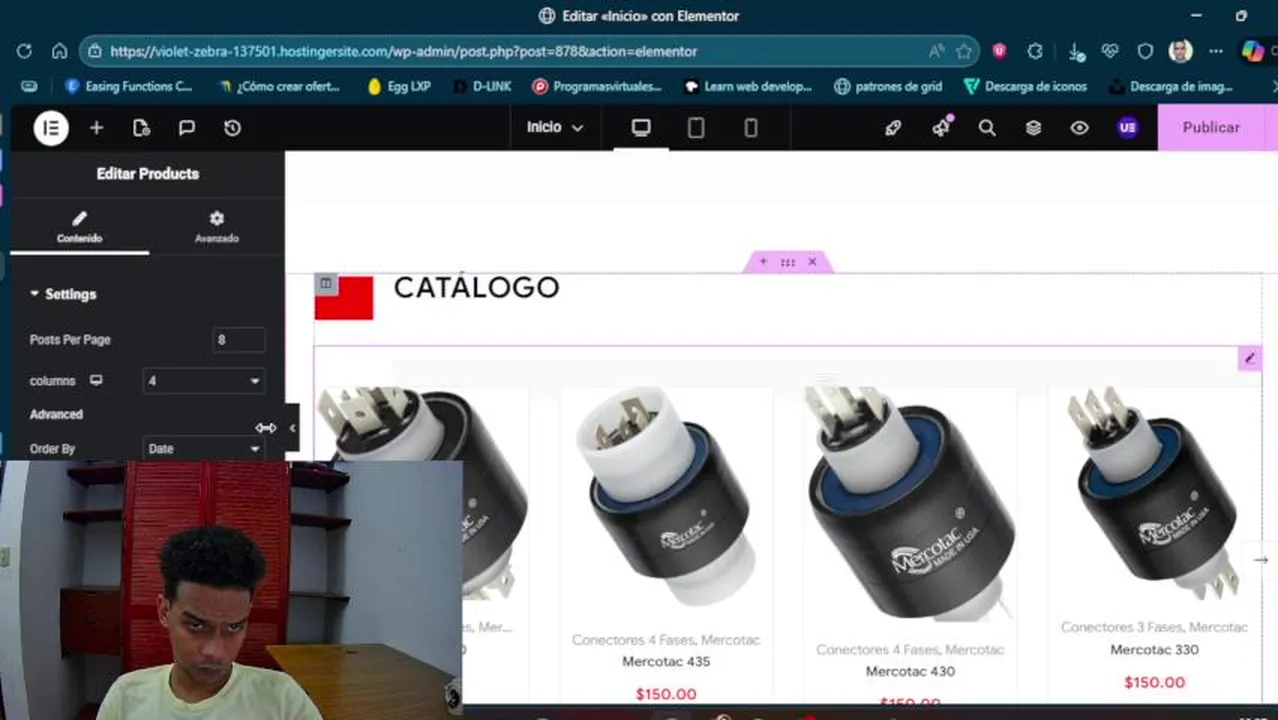Edit Products widget with the pencil handle
Viewport: 1278px width, 720px height.
(1249, 358)
